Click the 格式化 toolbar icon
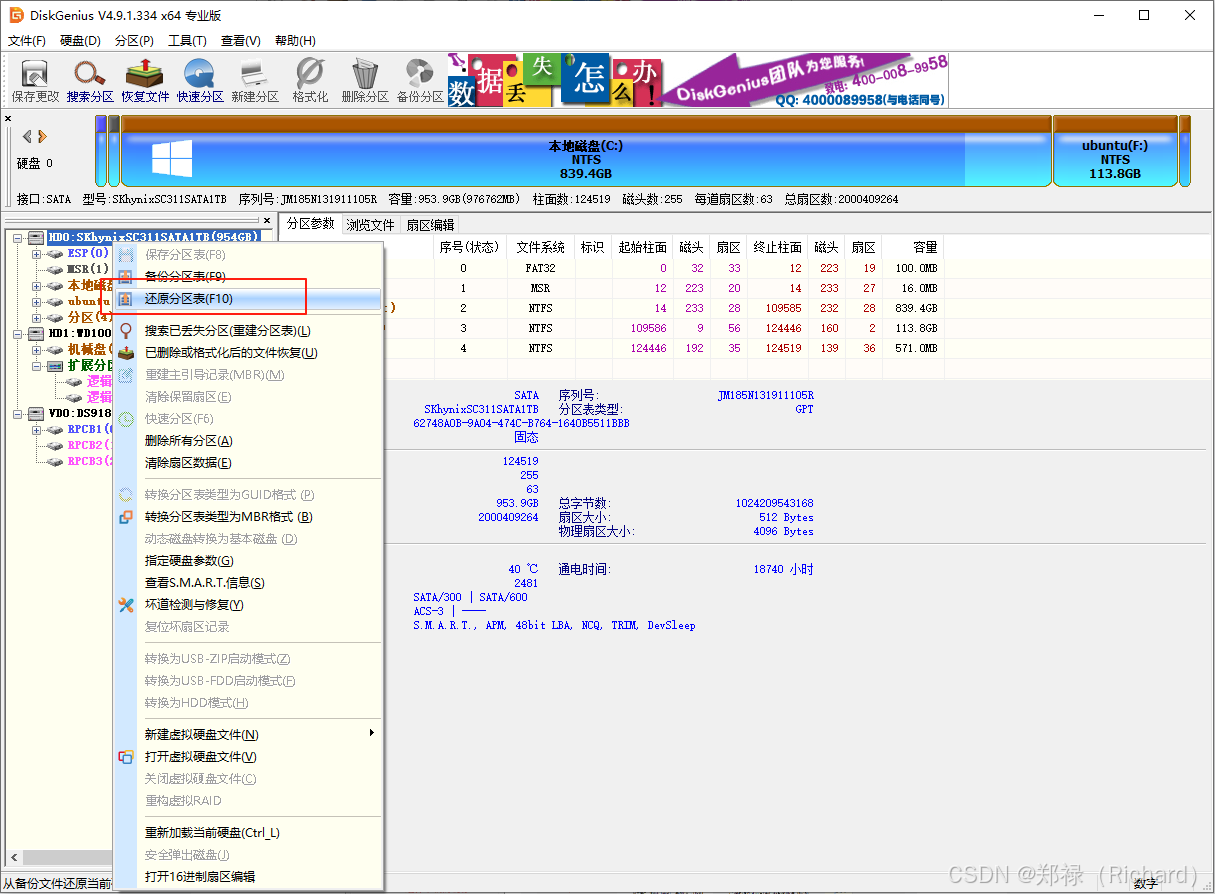Screen dimensions: 1215x894 coord(310,80)
